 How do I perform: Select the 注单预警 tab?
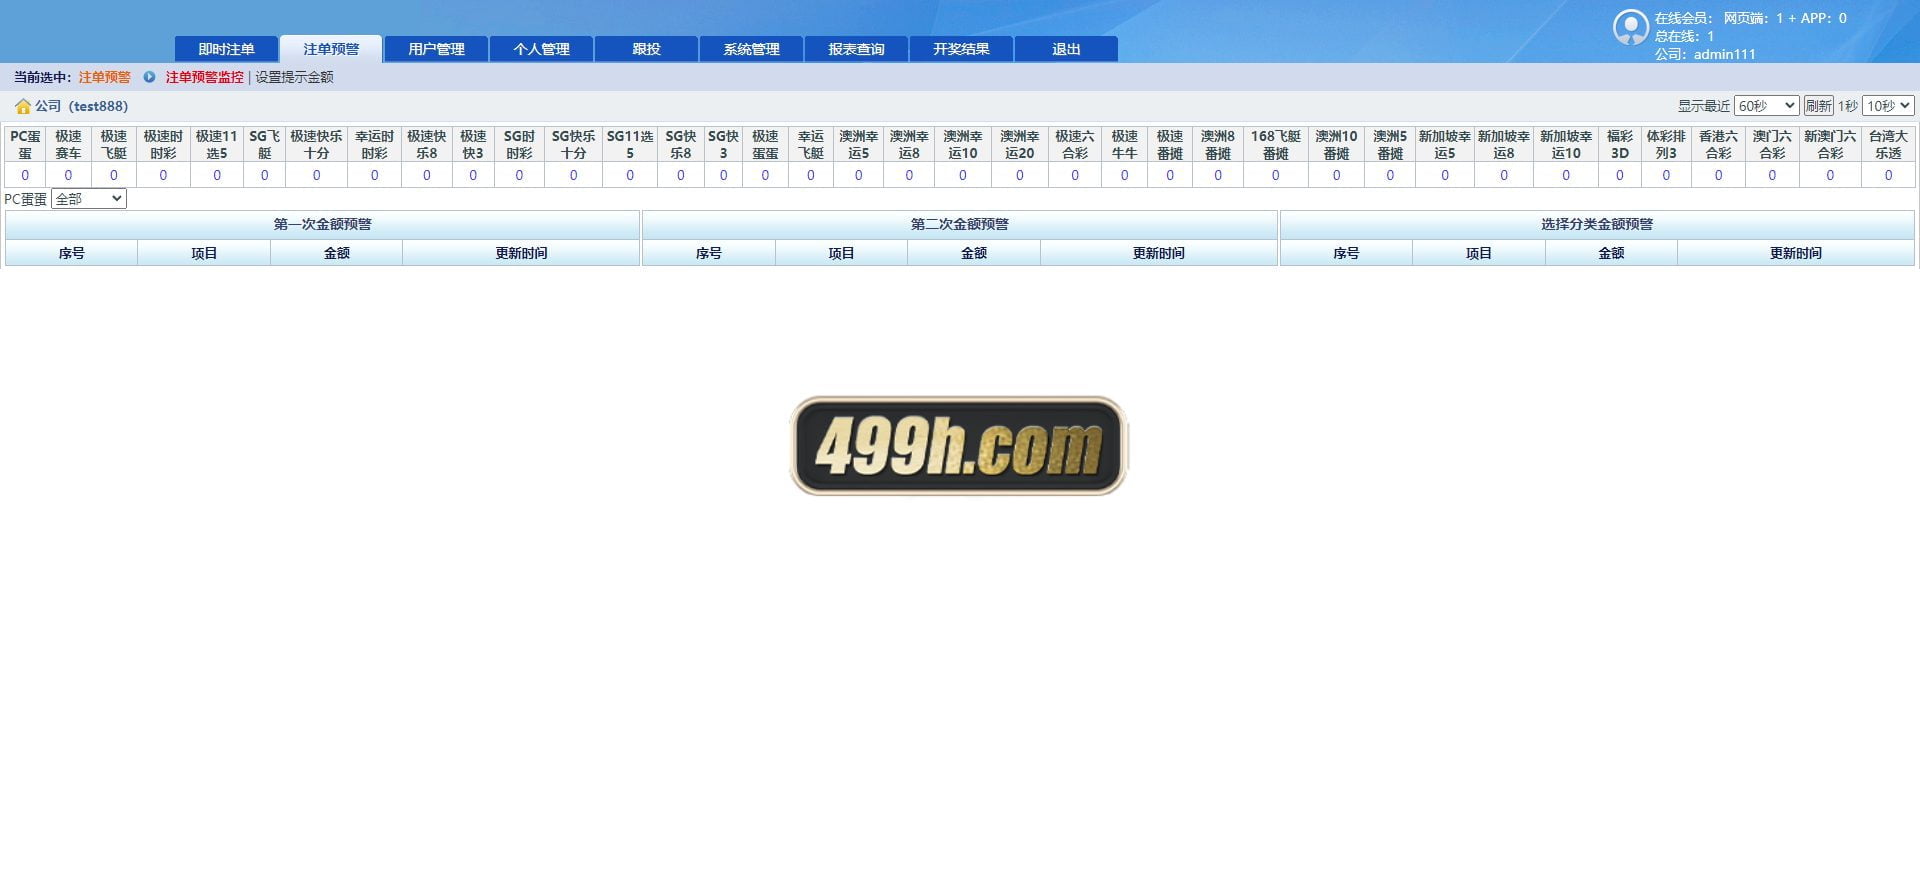coord(331,49)
